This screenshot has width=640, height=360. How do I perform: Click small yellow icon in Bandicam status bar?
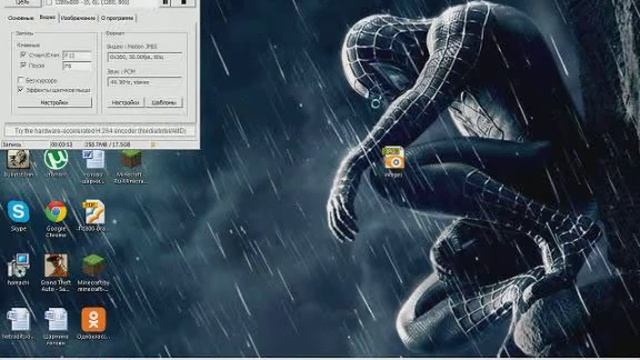tap(153, 144)
